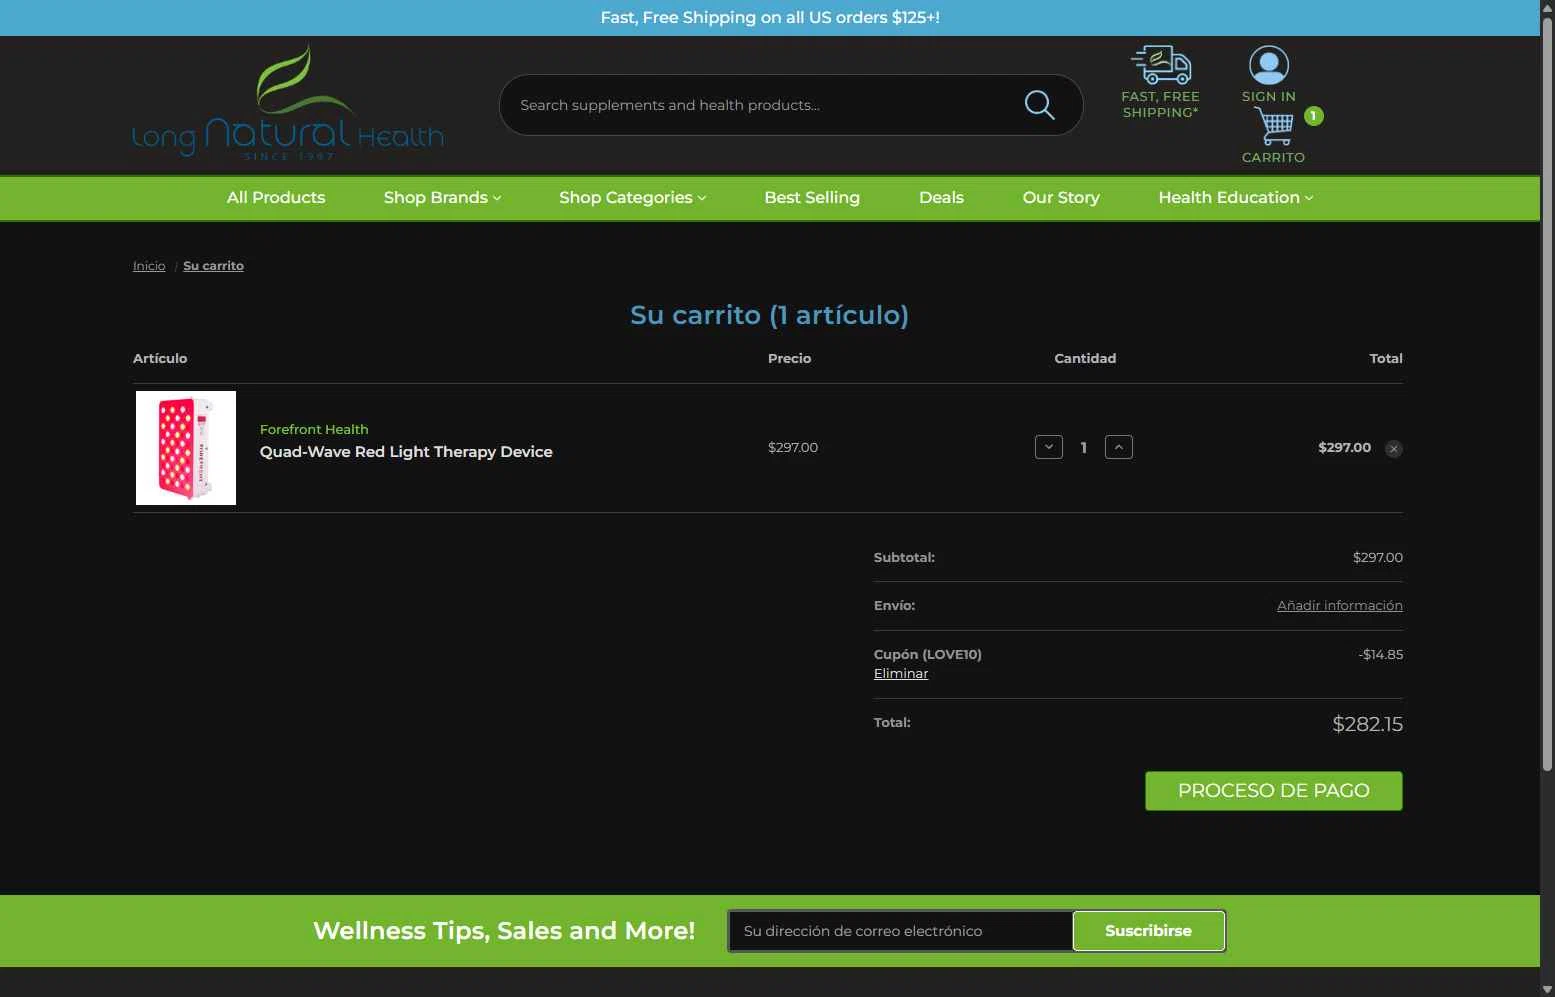Image resolution: width=1555 pixels, height=997 pixels.
Task: Expand the Shop Brands menu
Action: coord(442,198)
